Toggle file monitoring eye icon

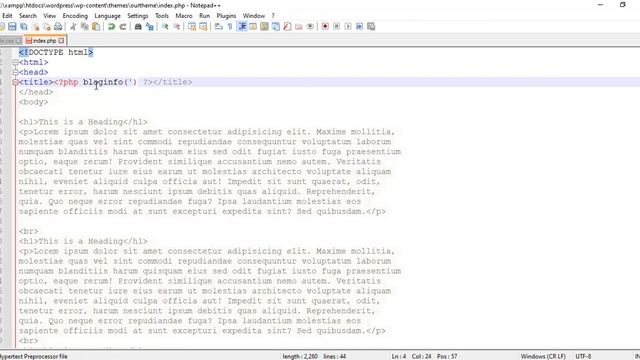(310, 27)
